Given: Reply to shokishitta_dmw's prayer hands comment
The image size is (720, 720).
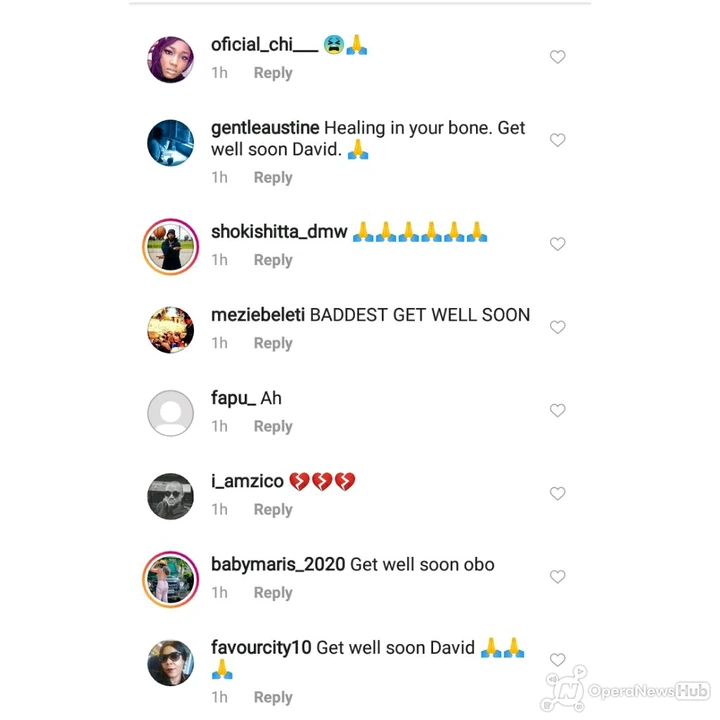Looking at the screenshot, I should tap(273, 260).
